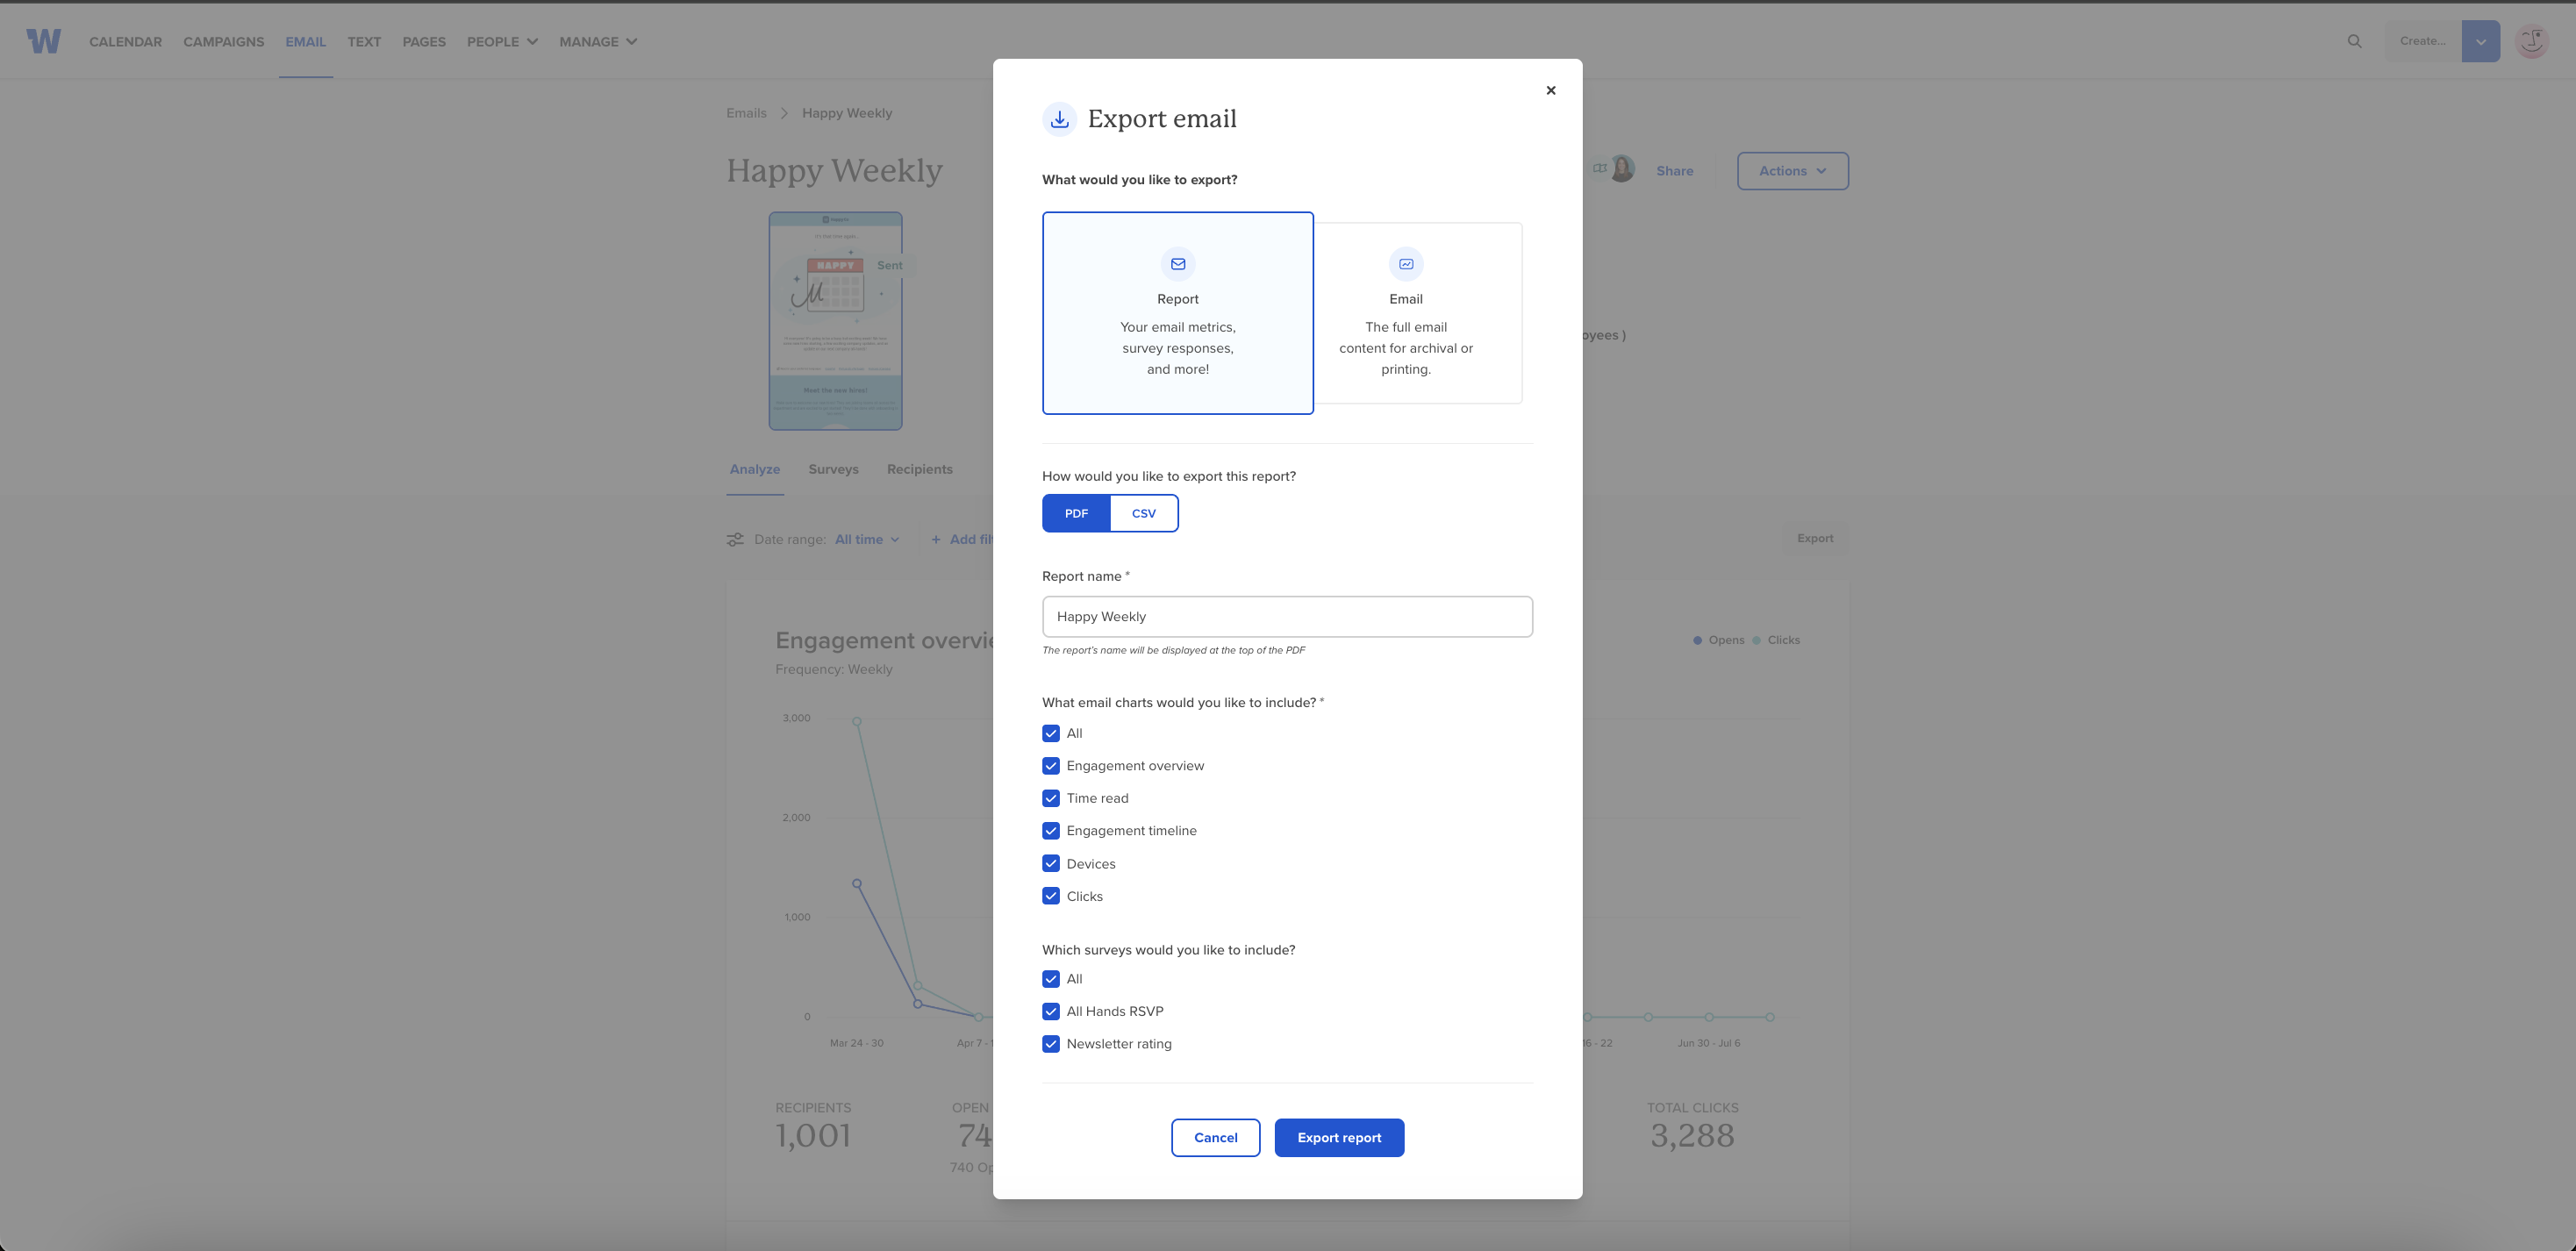
Task: Toggle the Devices checkbox
Action: (x=1051, y=864)
